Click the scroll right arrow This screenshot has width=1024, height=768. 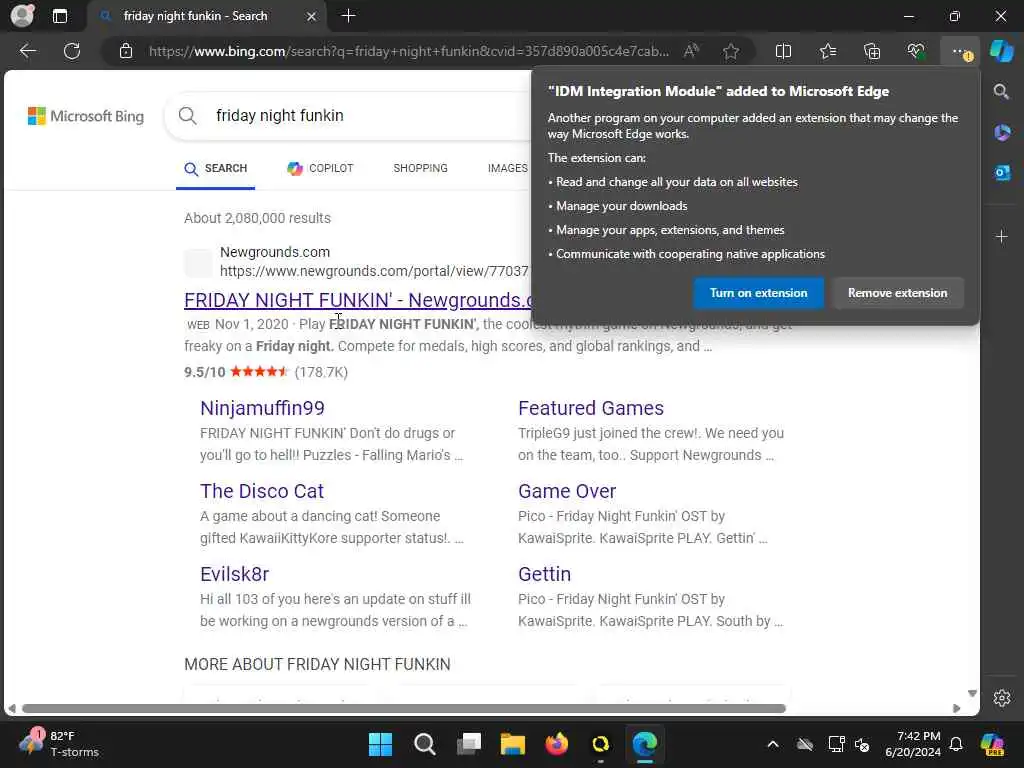(957, 709)
